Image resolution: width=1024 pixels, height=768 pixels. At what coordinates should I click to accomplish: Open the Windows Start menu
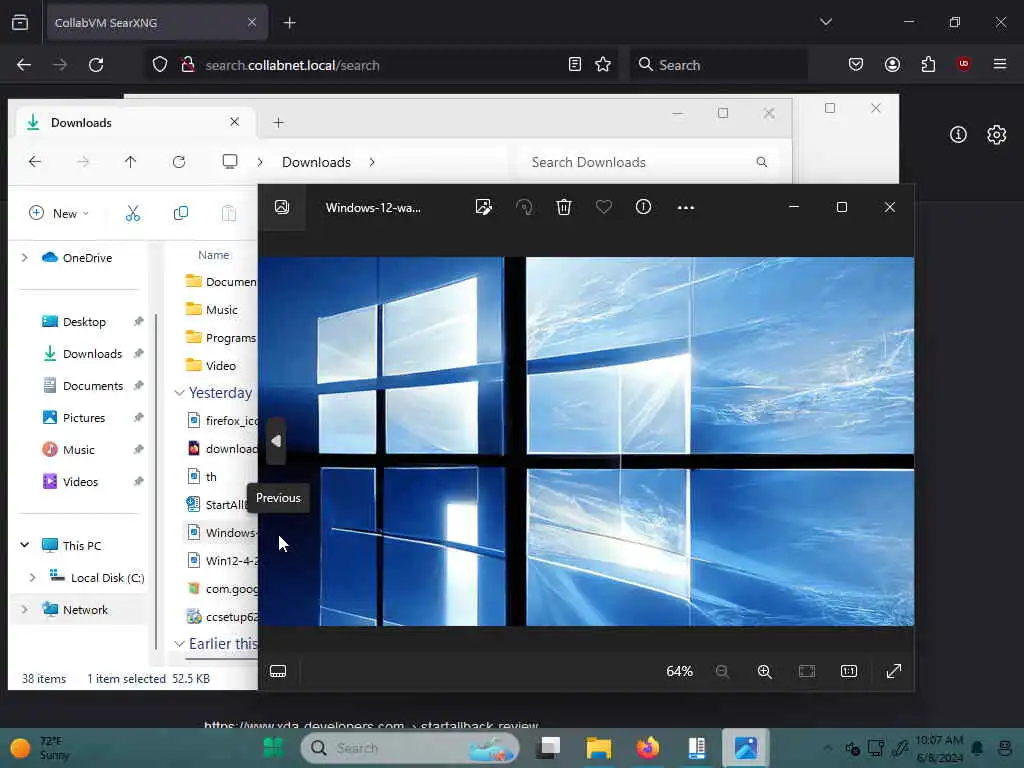coord(273,747)
